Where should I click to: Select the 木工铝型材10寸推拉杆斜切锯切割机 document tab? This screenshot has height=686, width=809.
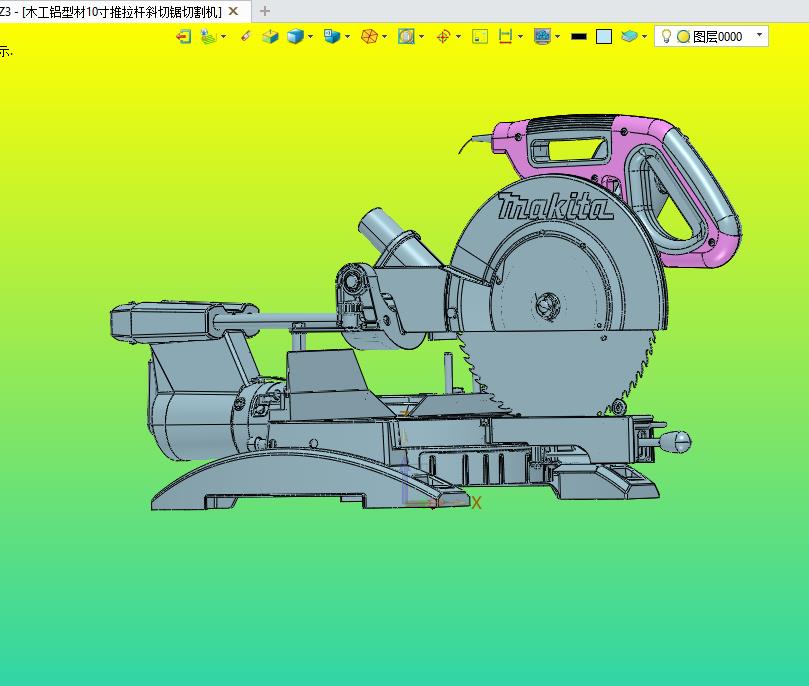point(122,11)
